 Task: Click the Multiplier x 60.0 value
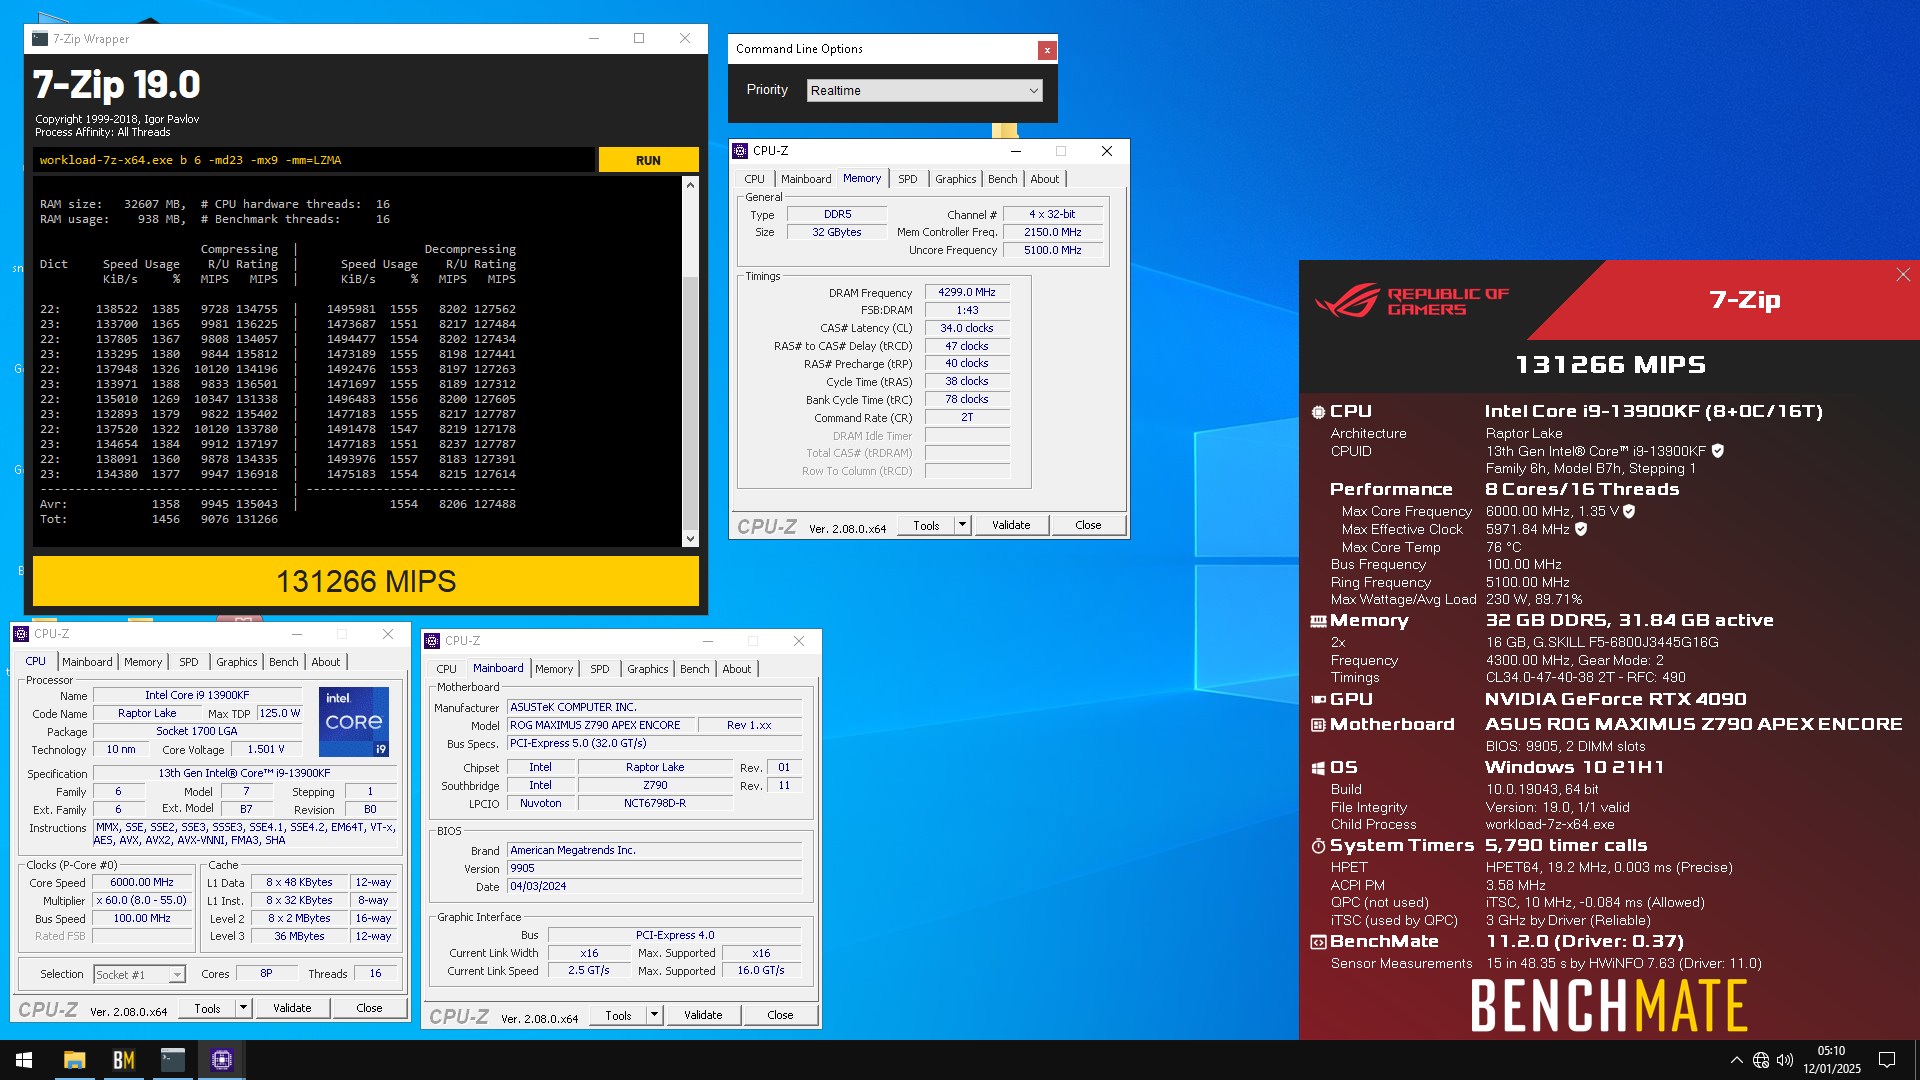pos(142,901)
